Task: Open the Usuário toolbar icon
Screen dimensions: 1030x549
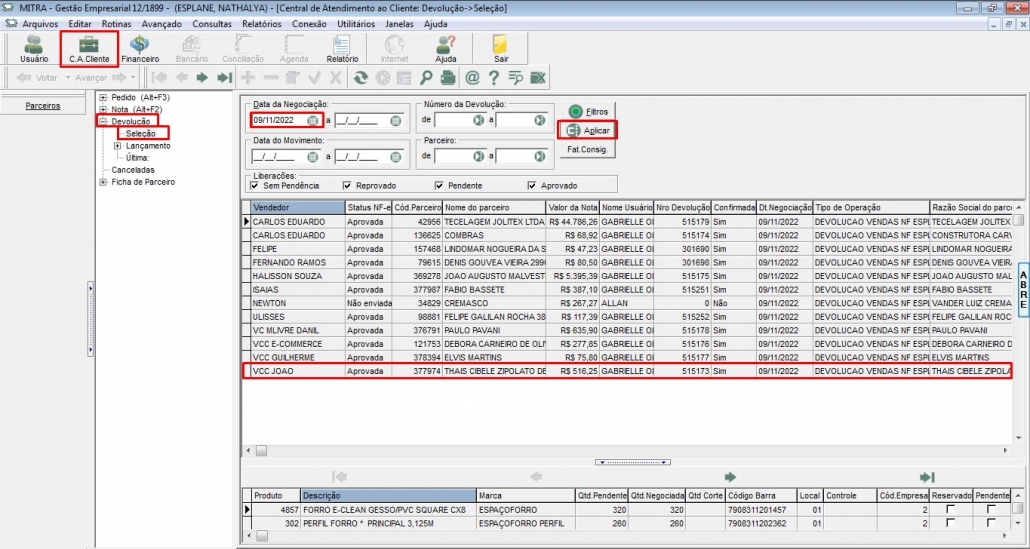Action: coord(33,47)
